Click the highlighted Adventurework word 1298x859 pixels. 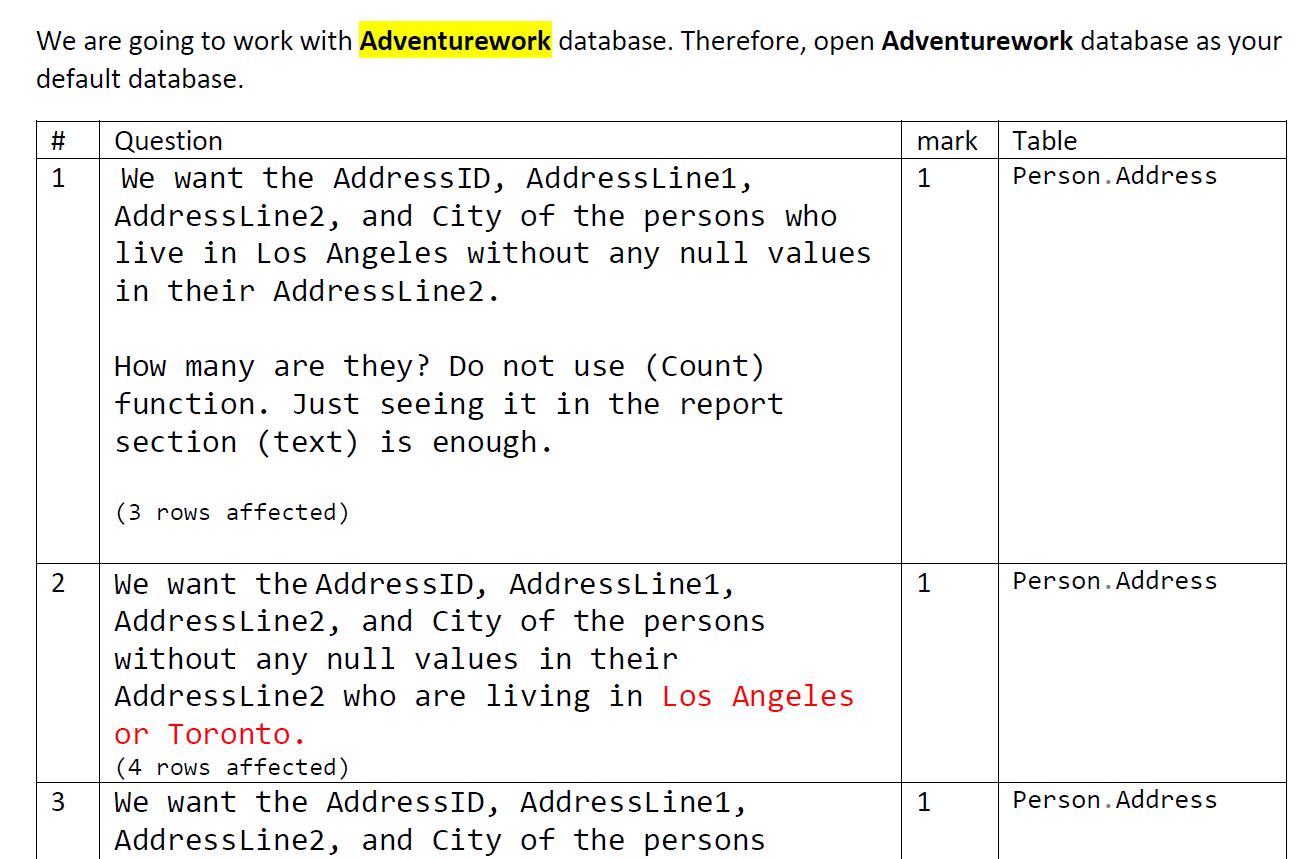click(455, 41)
